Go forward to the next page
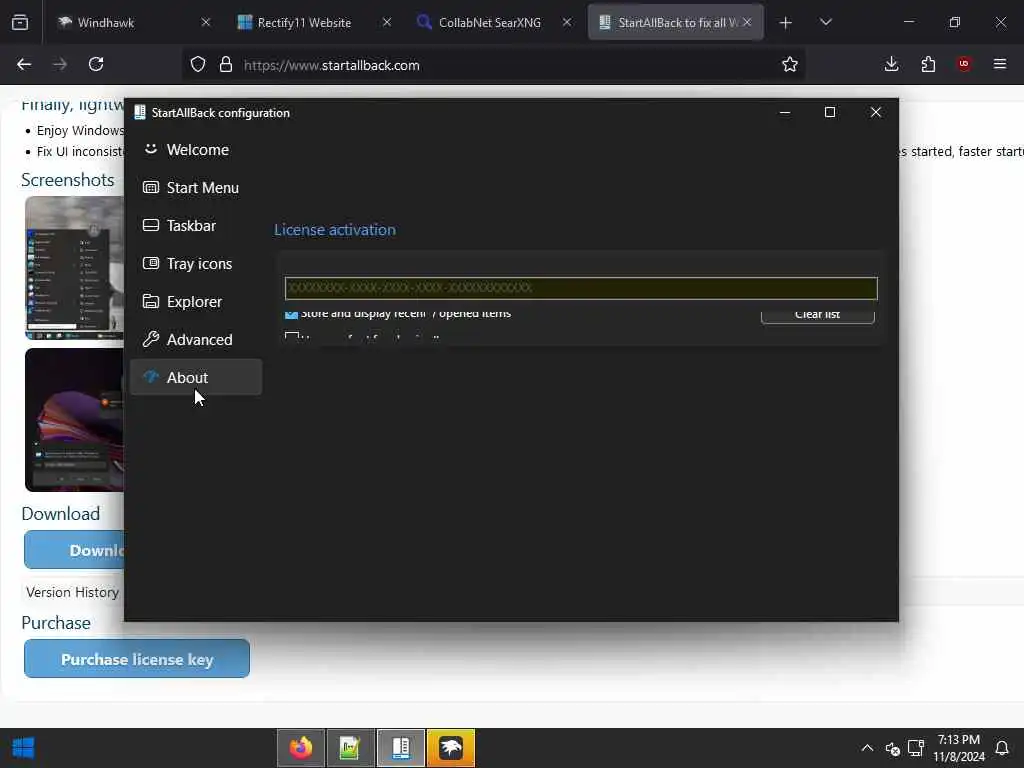 tap(60, 64)
